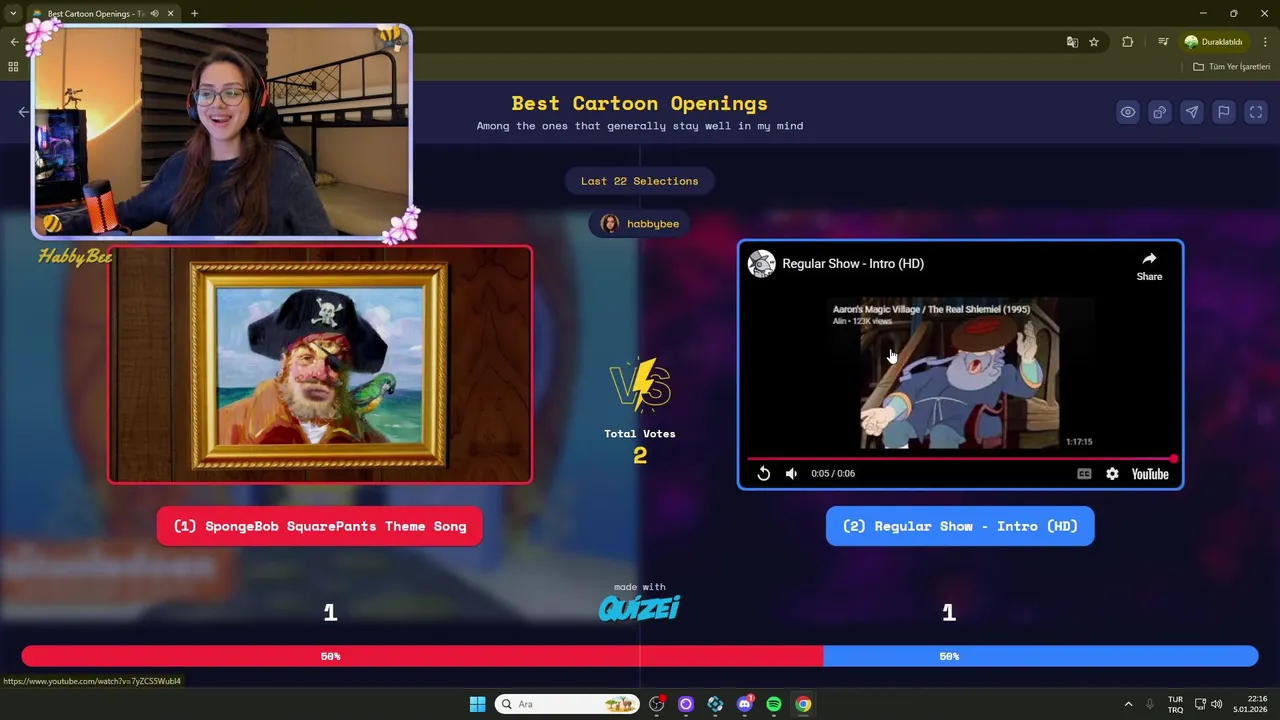1280x720 pixels.
Task: Click the Quizei page back arrow
Action: click(23, 112)
